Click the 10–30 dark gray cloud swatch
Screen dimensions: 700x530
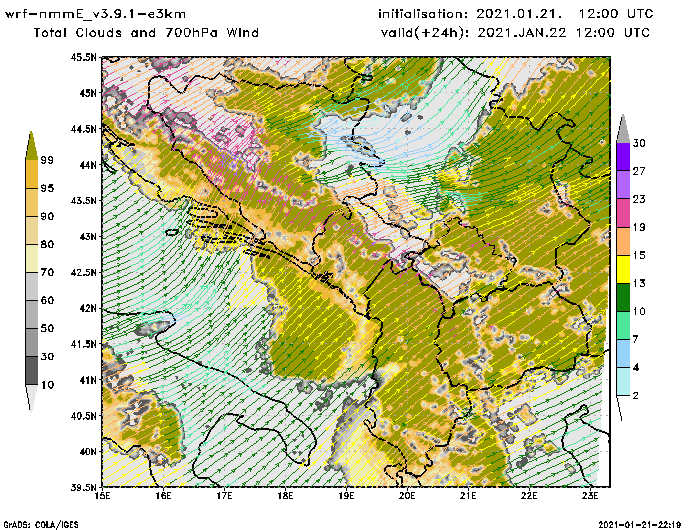click(31, 371)
